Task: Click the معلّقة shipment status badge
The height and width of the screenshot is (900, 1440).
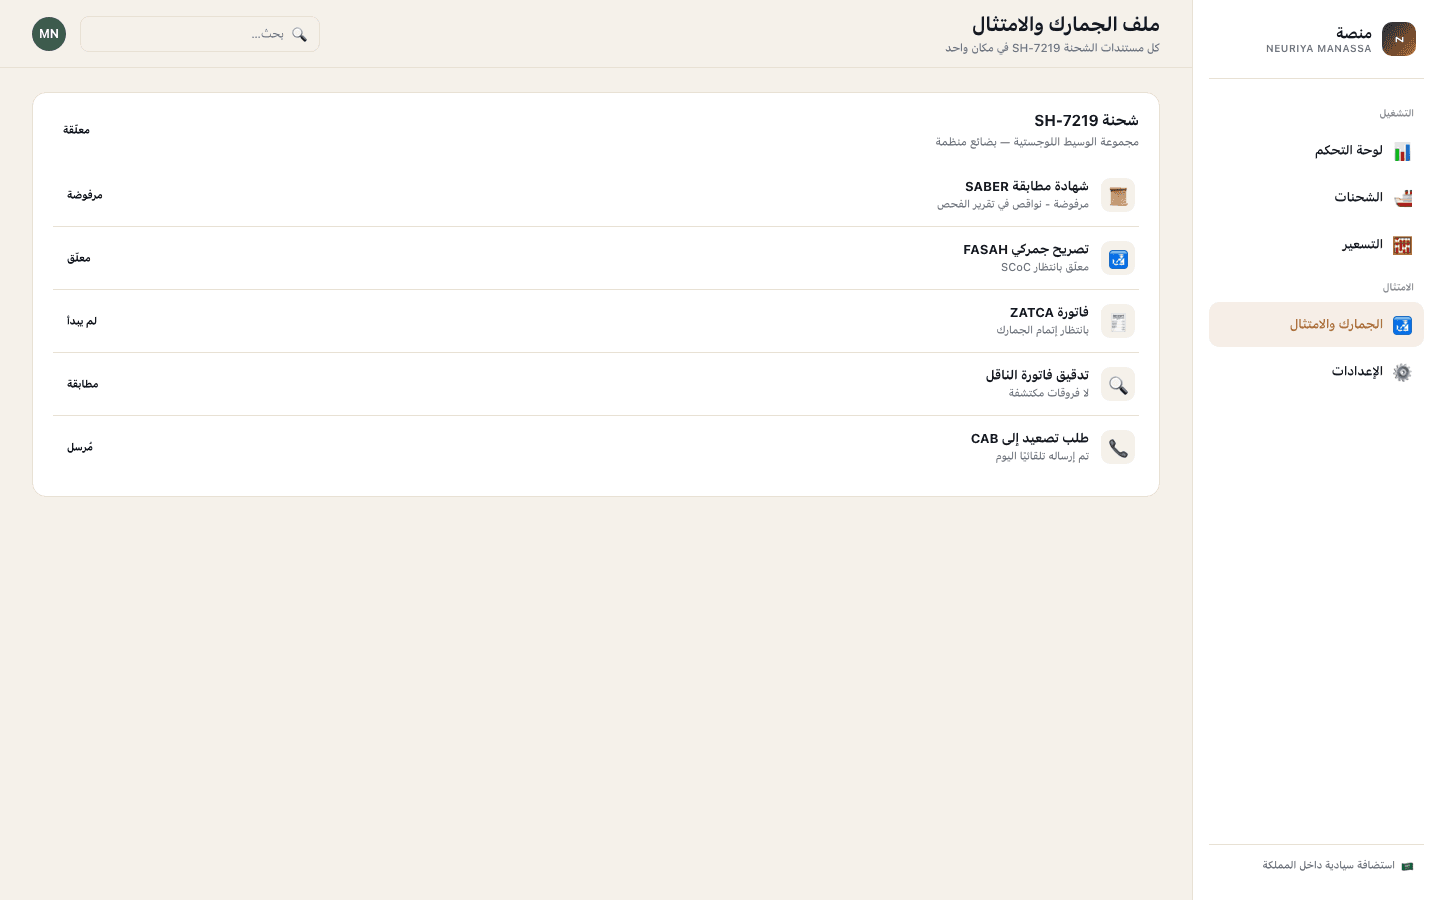Action: (x=77, y=130)
